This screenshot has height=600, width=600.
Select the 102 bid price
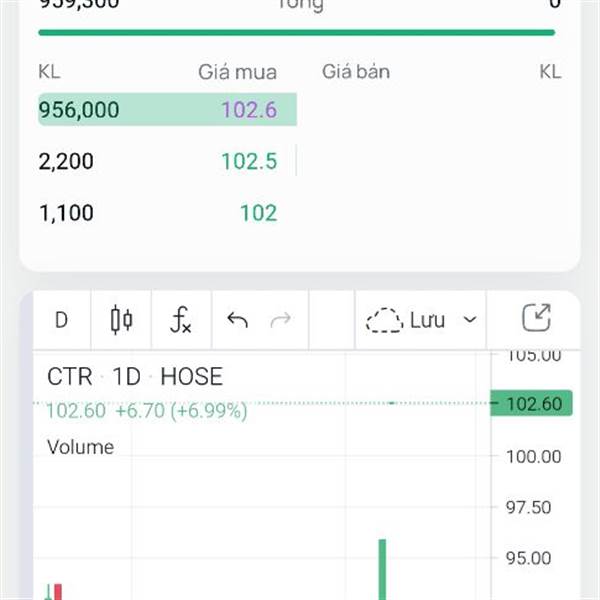258,213
